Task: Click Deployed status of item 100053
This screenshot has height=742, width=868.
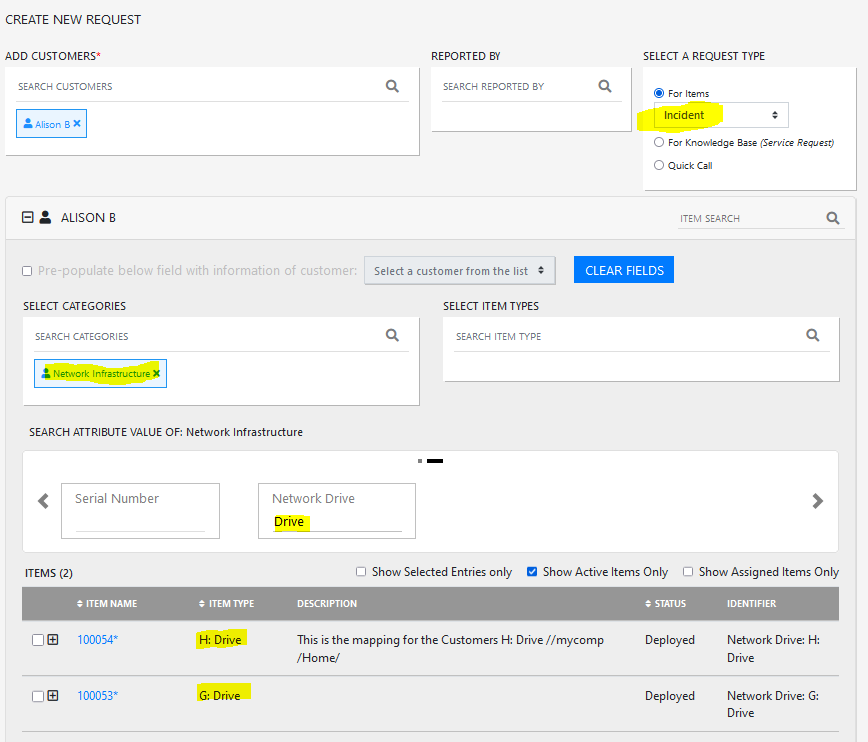Action: [669, 695]
